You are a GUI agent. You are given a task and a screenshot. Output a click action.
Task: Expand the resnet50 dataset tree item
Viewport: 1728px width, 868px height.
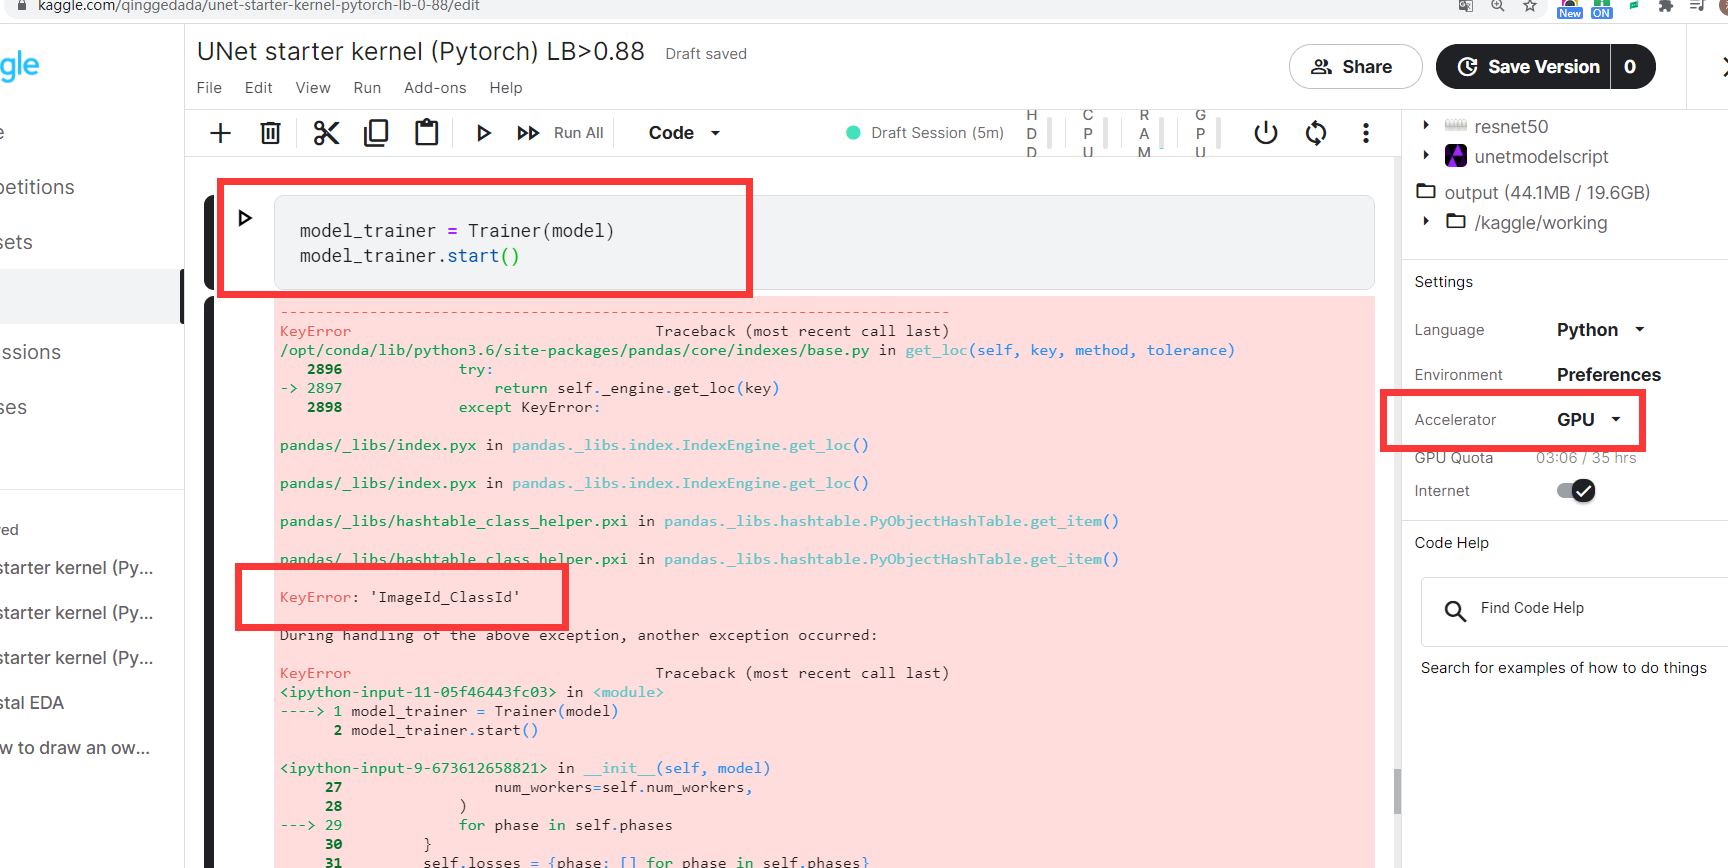click(x=1426, y=125)
